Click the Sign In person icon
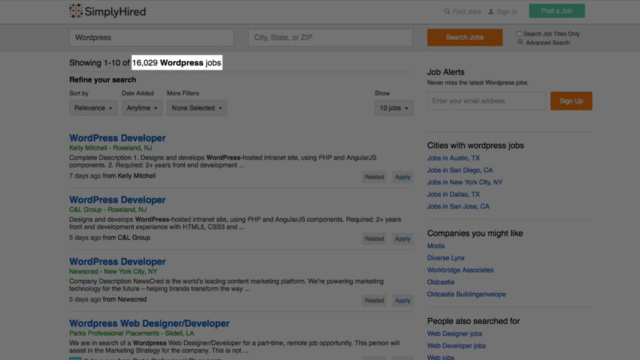The width and height of the screenshot is (640, 360). tap(491, 11)
